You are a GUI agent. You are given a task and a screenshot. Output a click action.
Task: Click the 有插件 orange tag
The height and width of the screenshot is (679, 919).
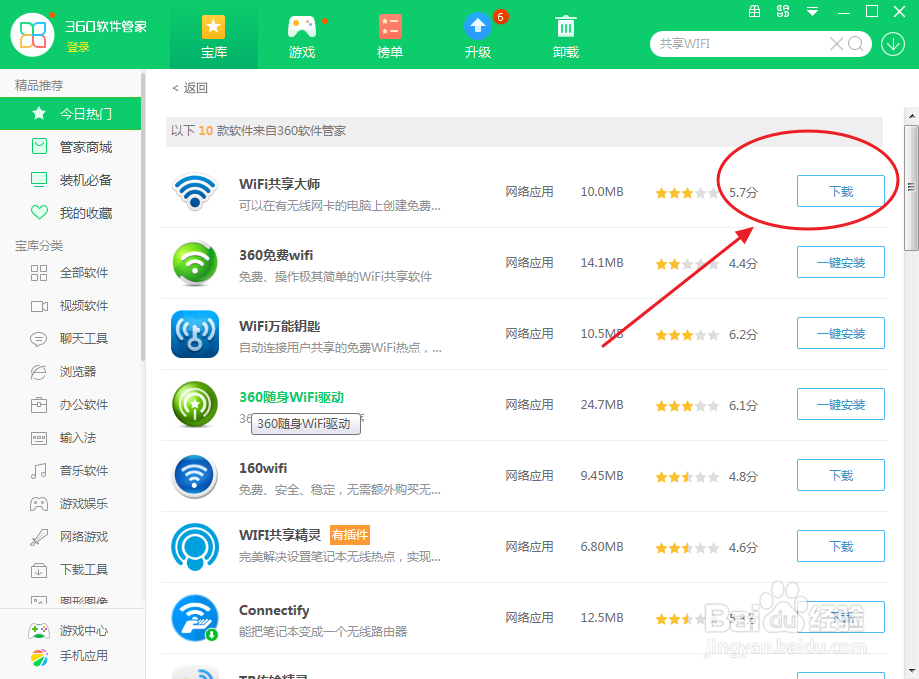tap(350, 535)
